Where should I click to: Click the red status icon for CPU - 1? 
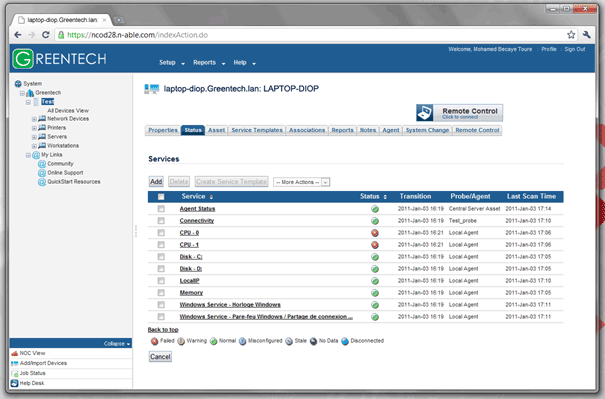(x=375, y=245)
